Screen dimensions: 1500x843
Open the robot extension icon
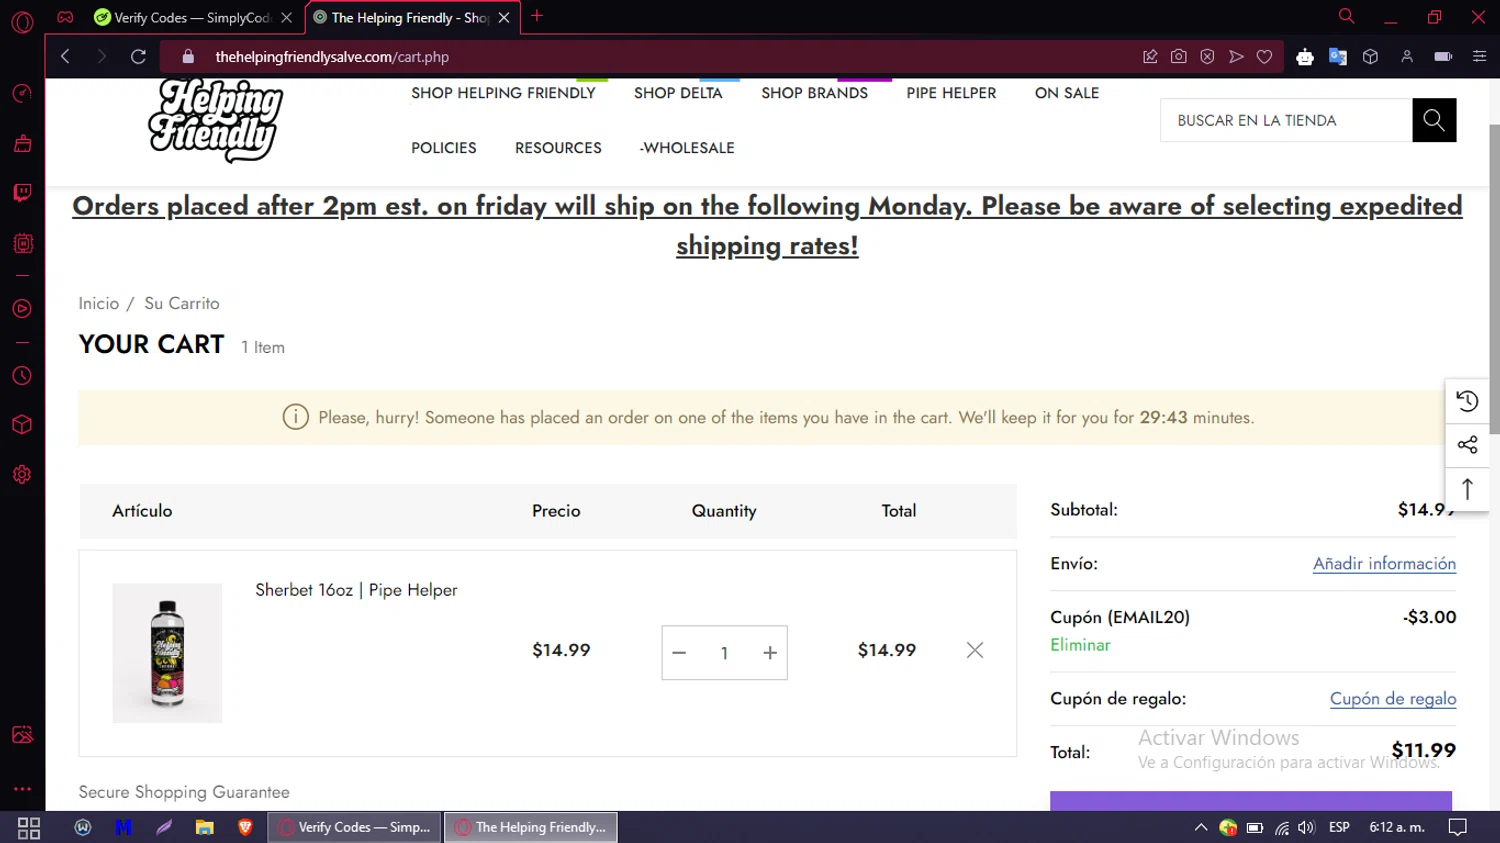point(1305,57)
